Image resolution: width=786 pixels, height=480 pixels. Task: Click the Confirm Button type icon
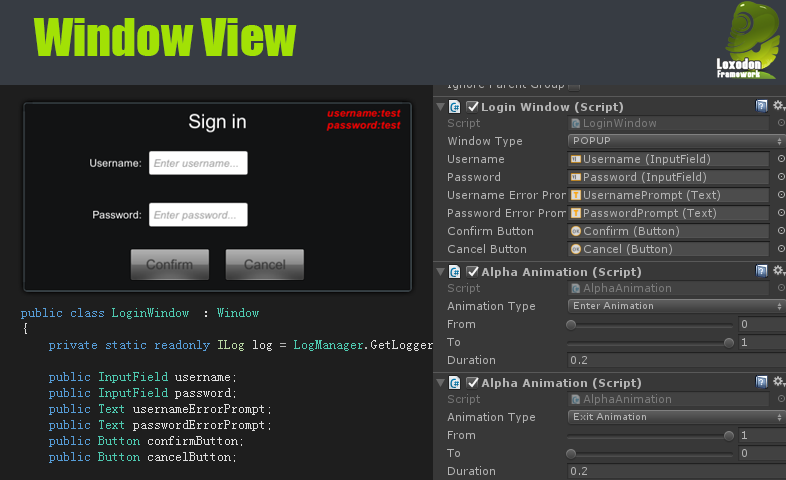point(576,231)
